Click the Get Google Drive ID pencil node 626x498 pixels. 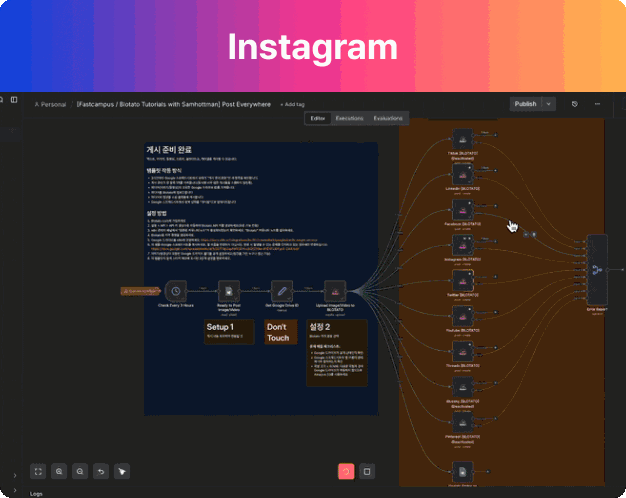tap(282, 291)
